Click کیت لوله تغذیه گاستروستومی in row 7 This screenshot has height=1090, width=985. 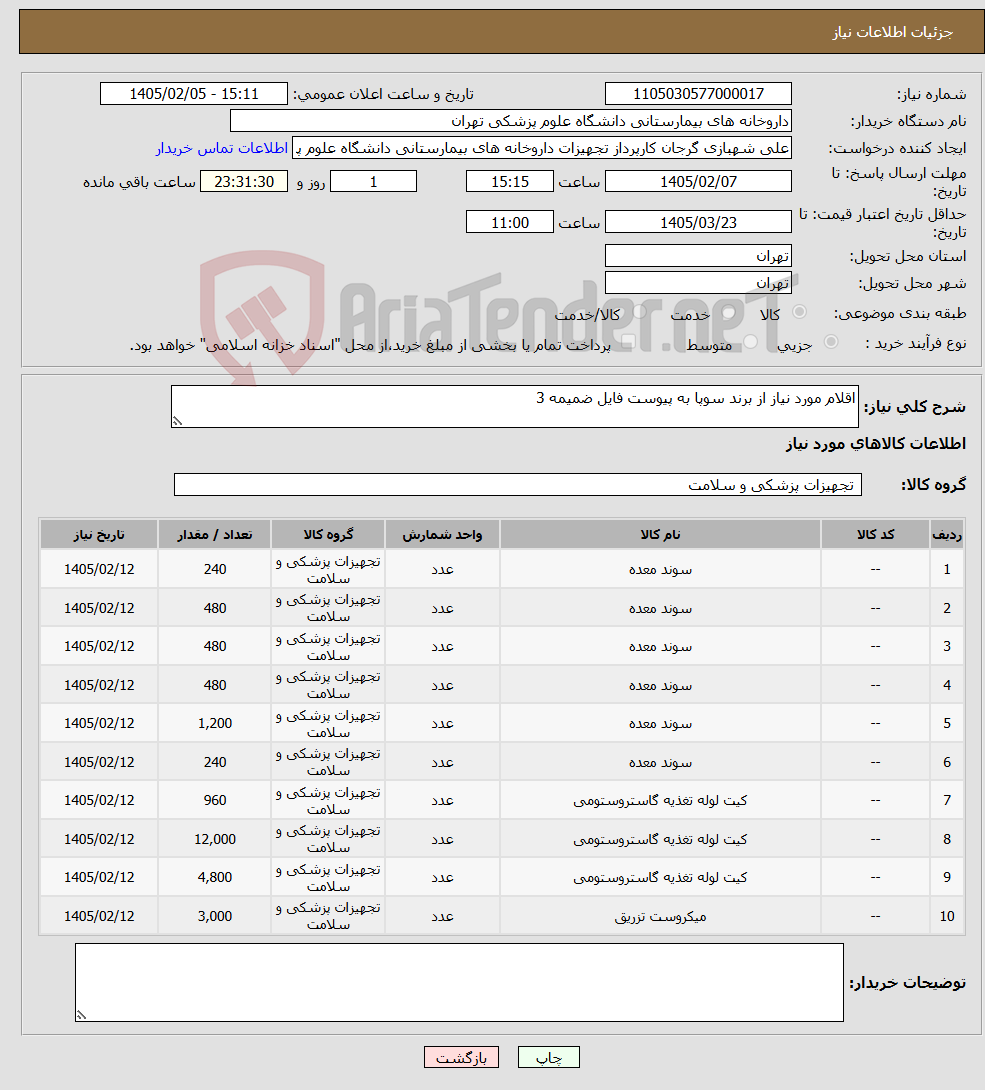(x=660, y=801)
